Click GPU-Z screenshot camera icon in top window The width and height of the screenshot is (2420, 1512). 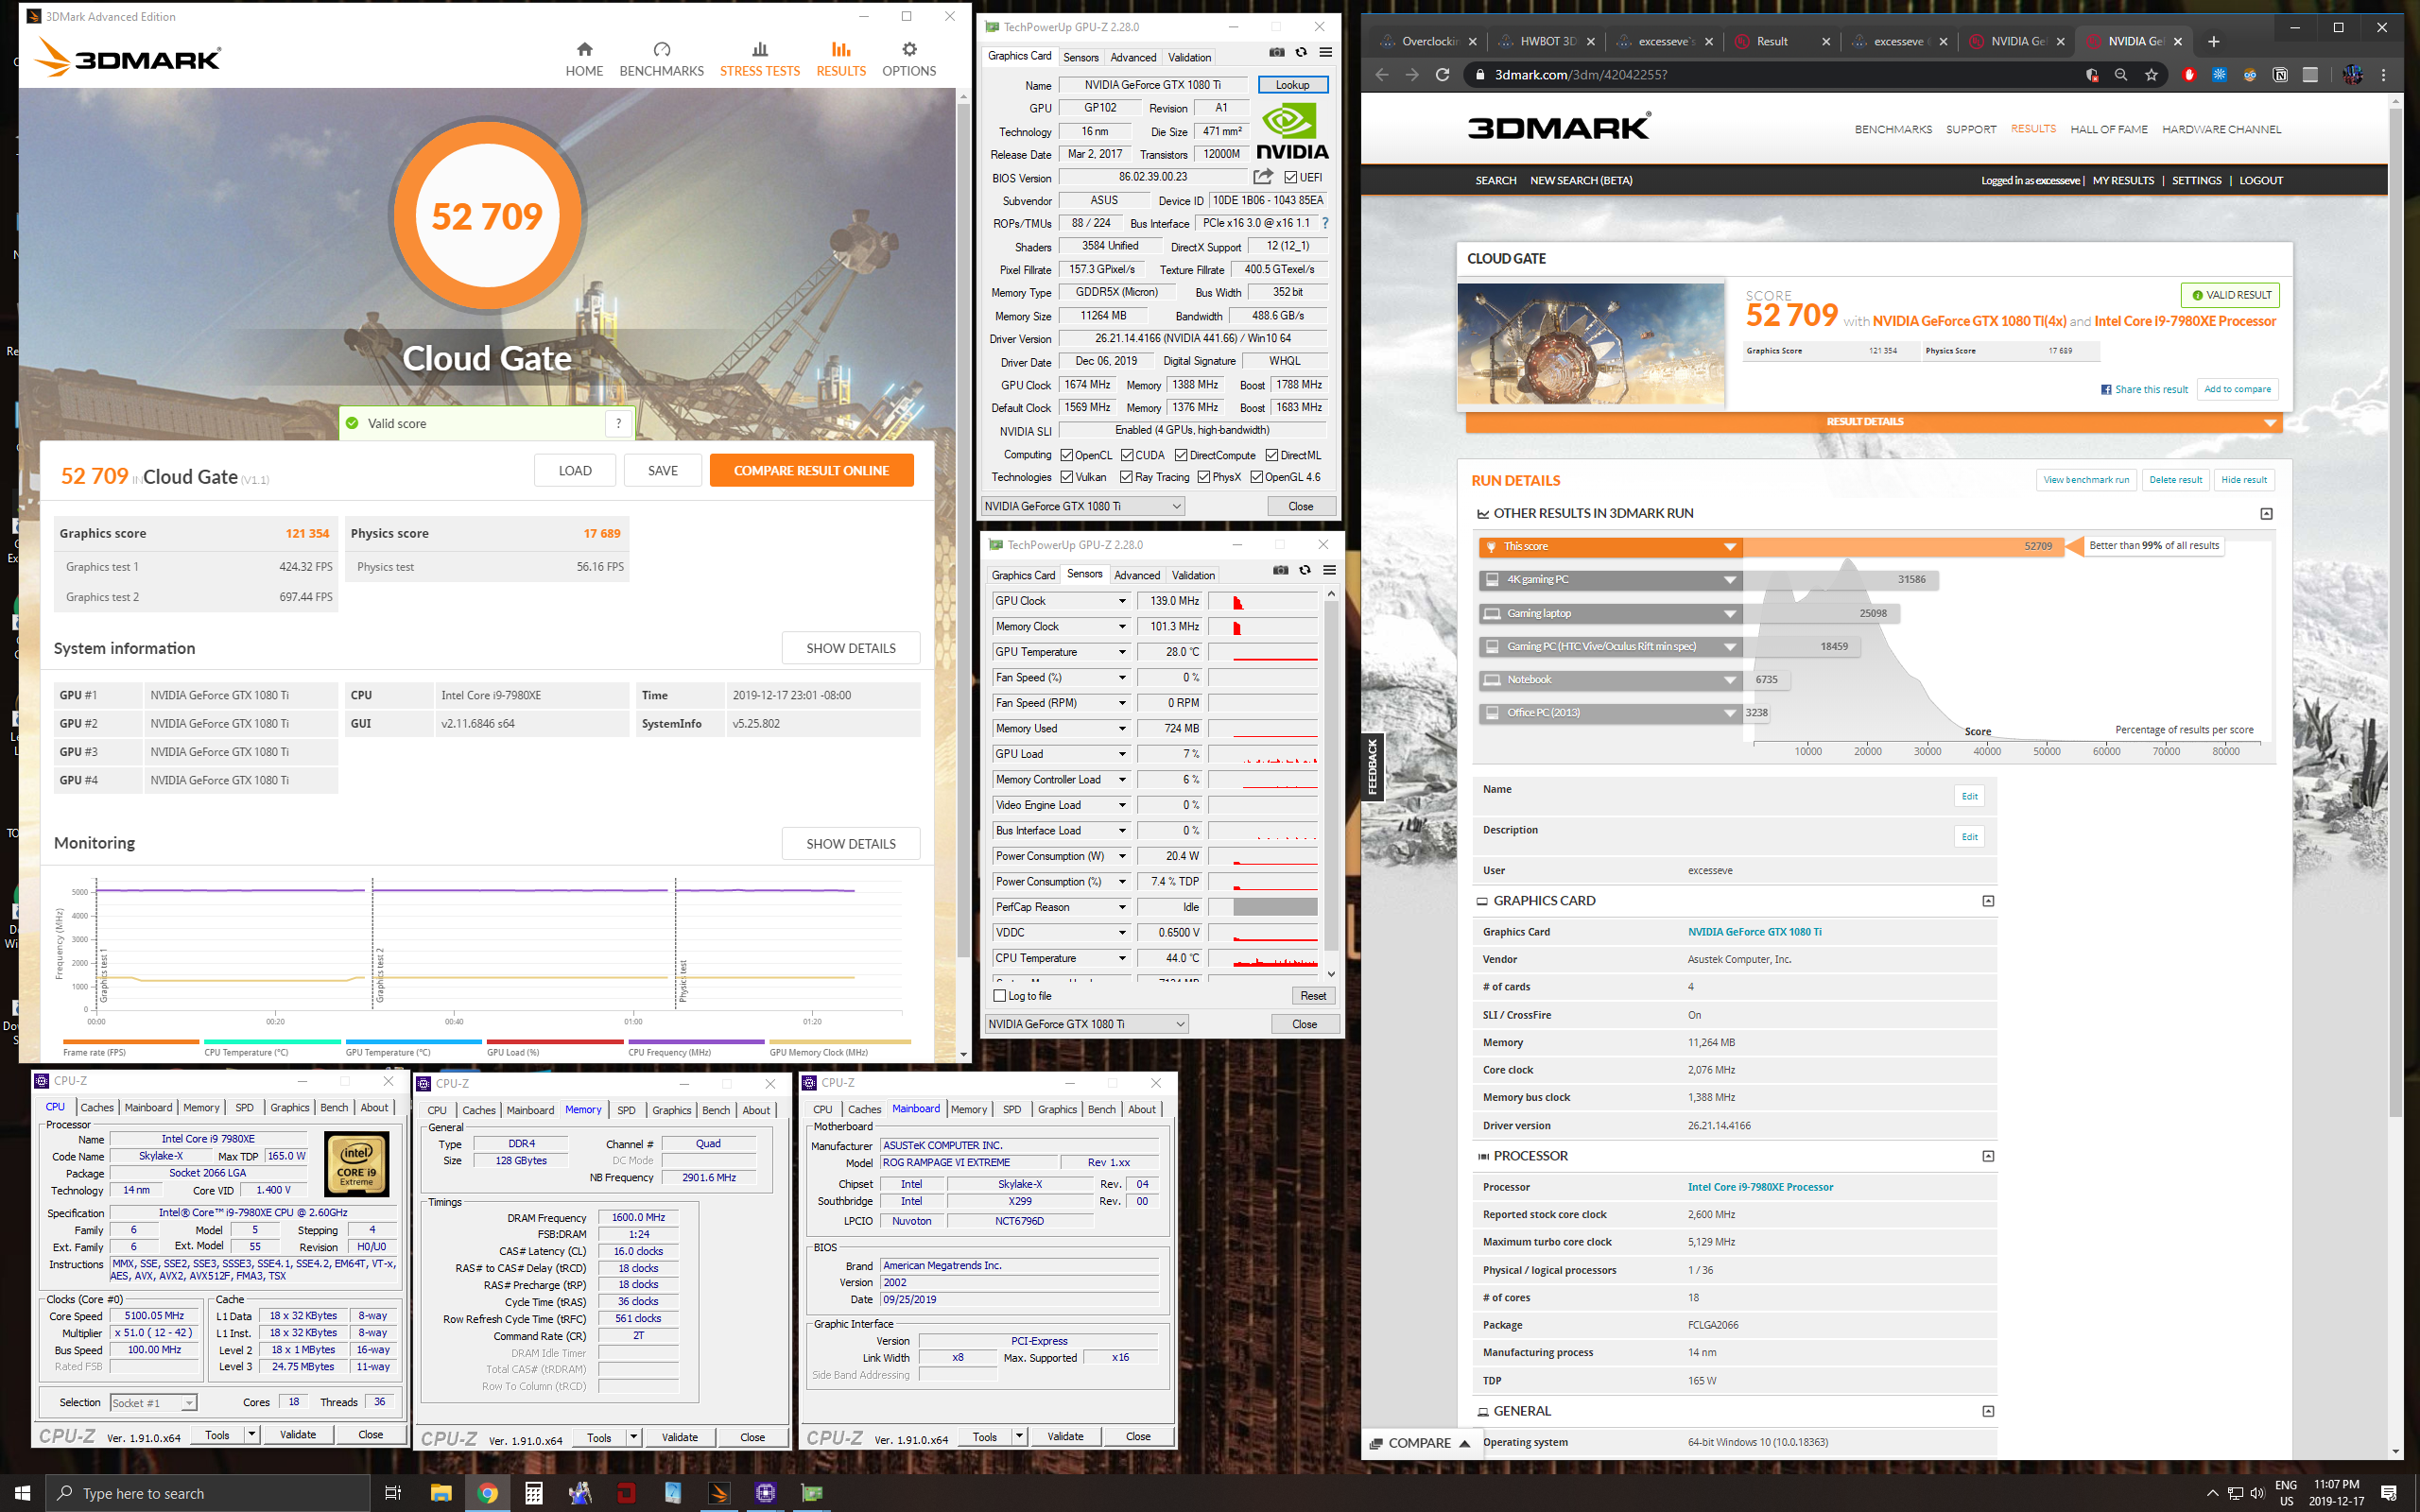click(1277, 52)
